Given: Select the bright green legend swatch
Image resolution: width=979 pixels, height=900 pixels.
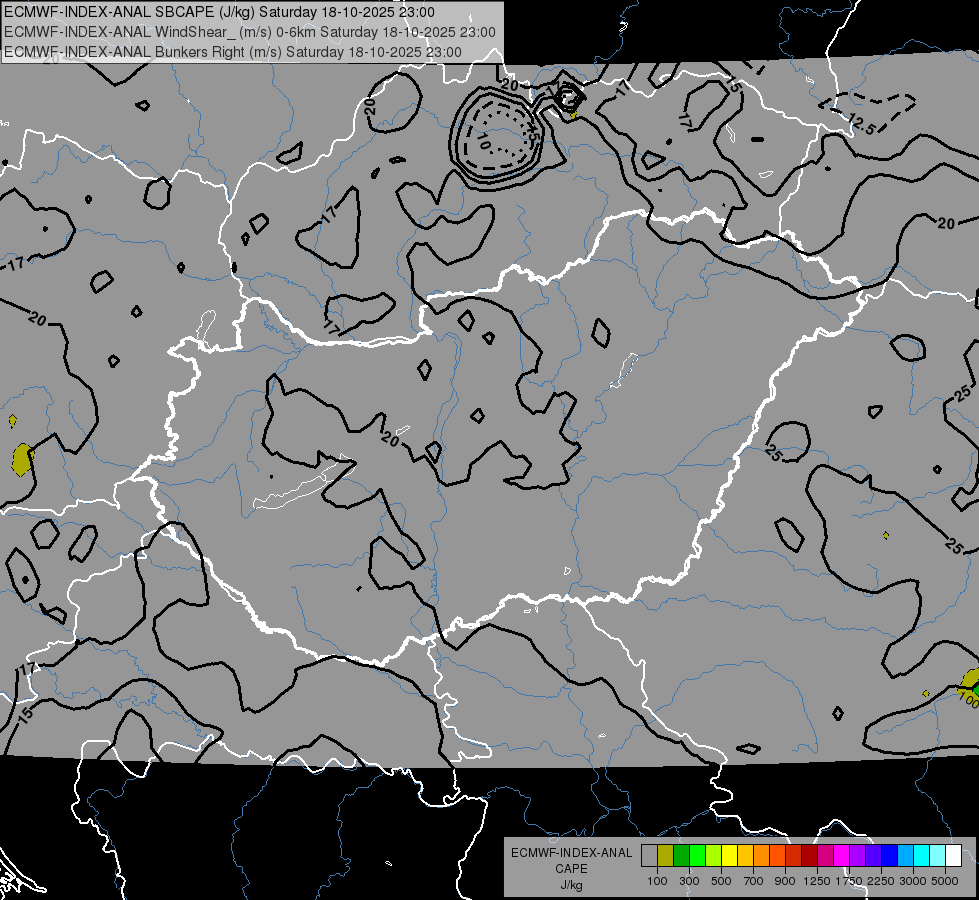Looking at the screenshot, I should 697,856.
